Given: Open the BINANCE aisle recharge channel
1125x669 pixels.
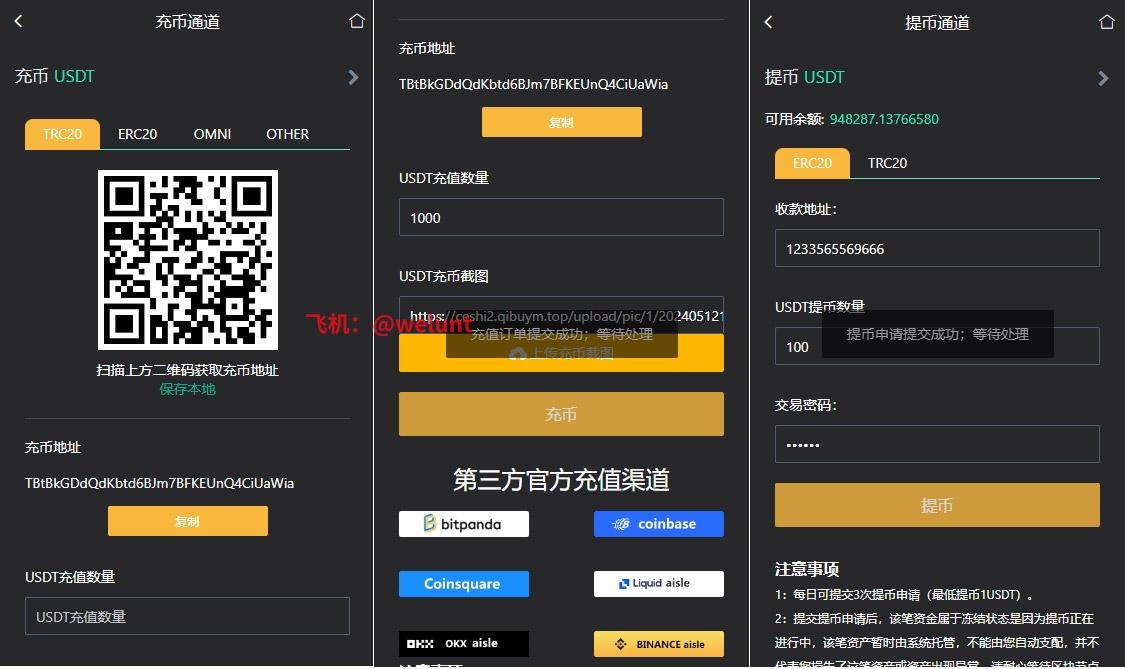Looking at the screenshot, I should (659, 644).
